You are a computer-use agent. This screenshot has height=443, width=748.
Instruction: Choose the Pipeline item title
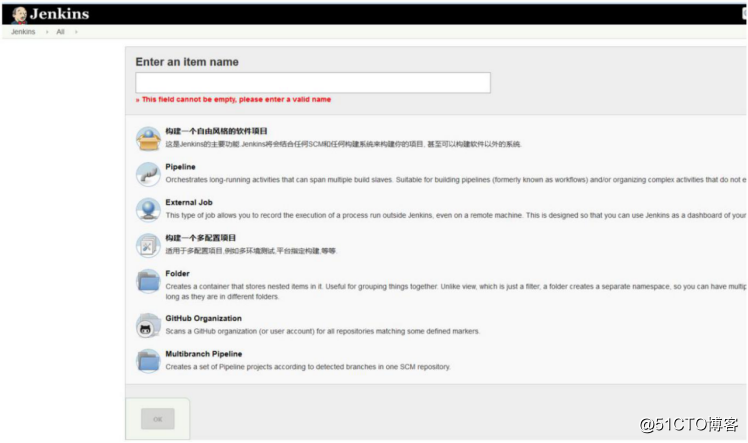(180, 167)
